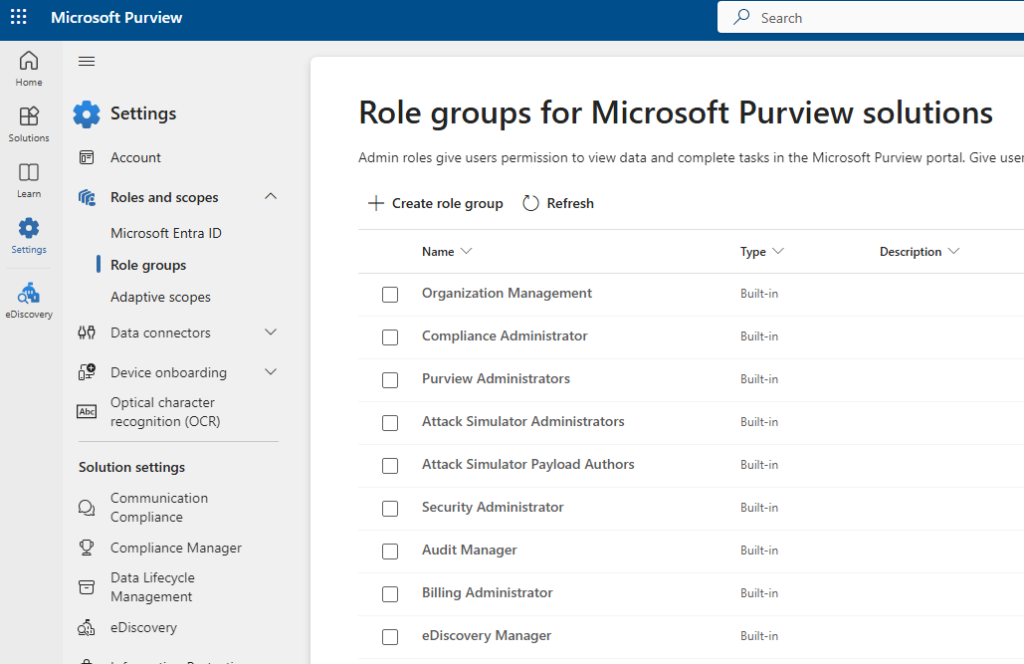Open the Security Administrator role group
This screenshot has height=664, width=1024.
coord(492,507)
